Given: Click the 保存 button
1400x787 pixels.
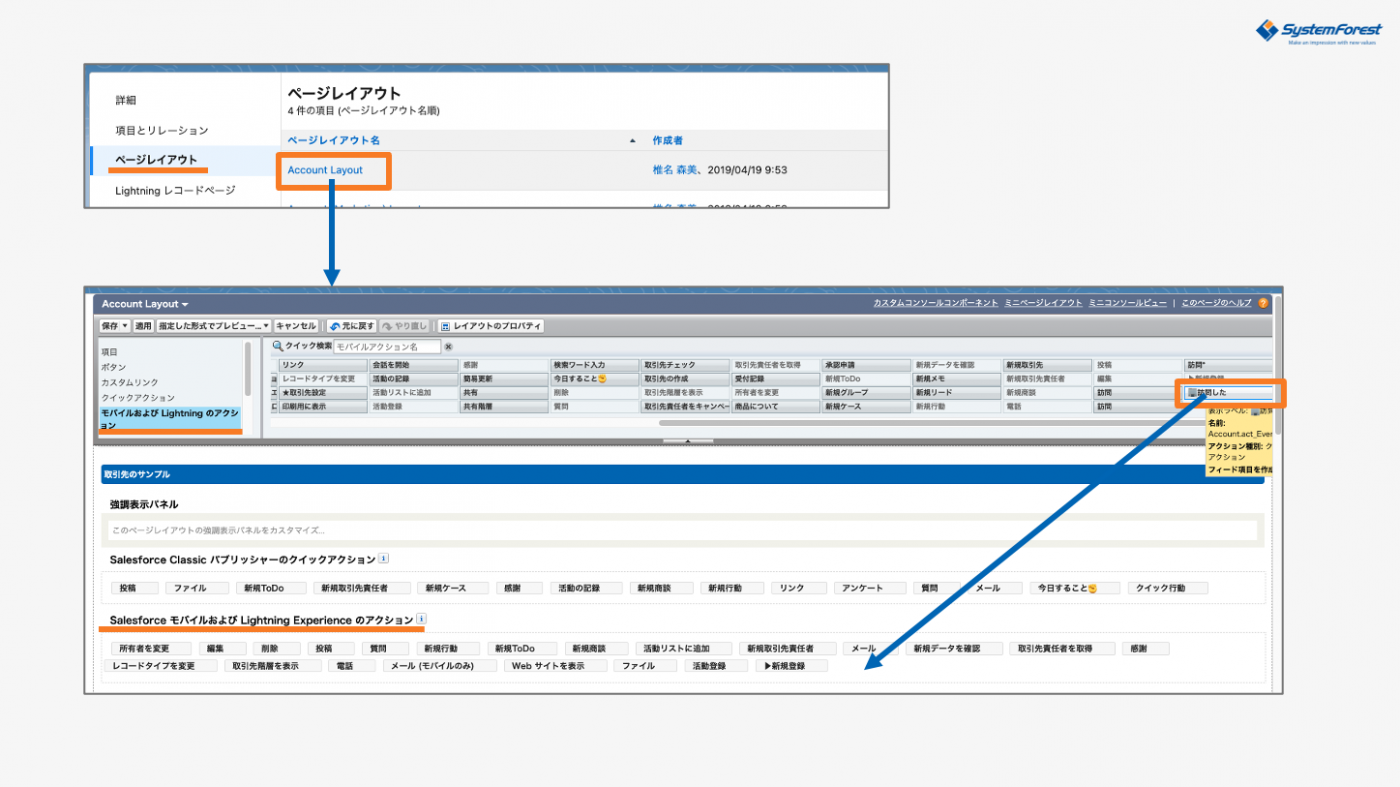Looking at the screenshot, I should click(109, 326).
